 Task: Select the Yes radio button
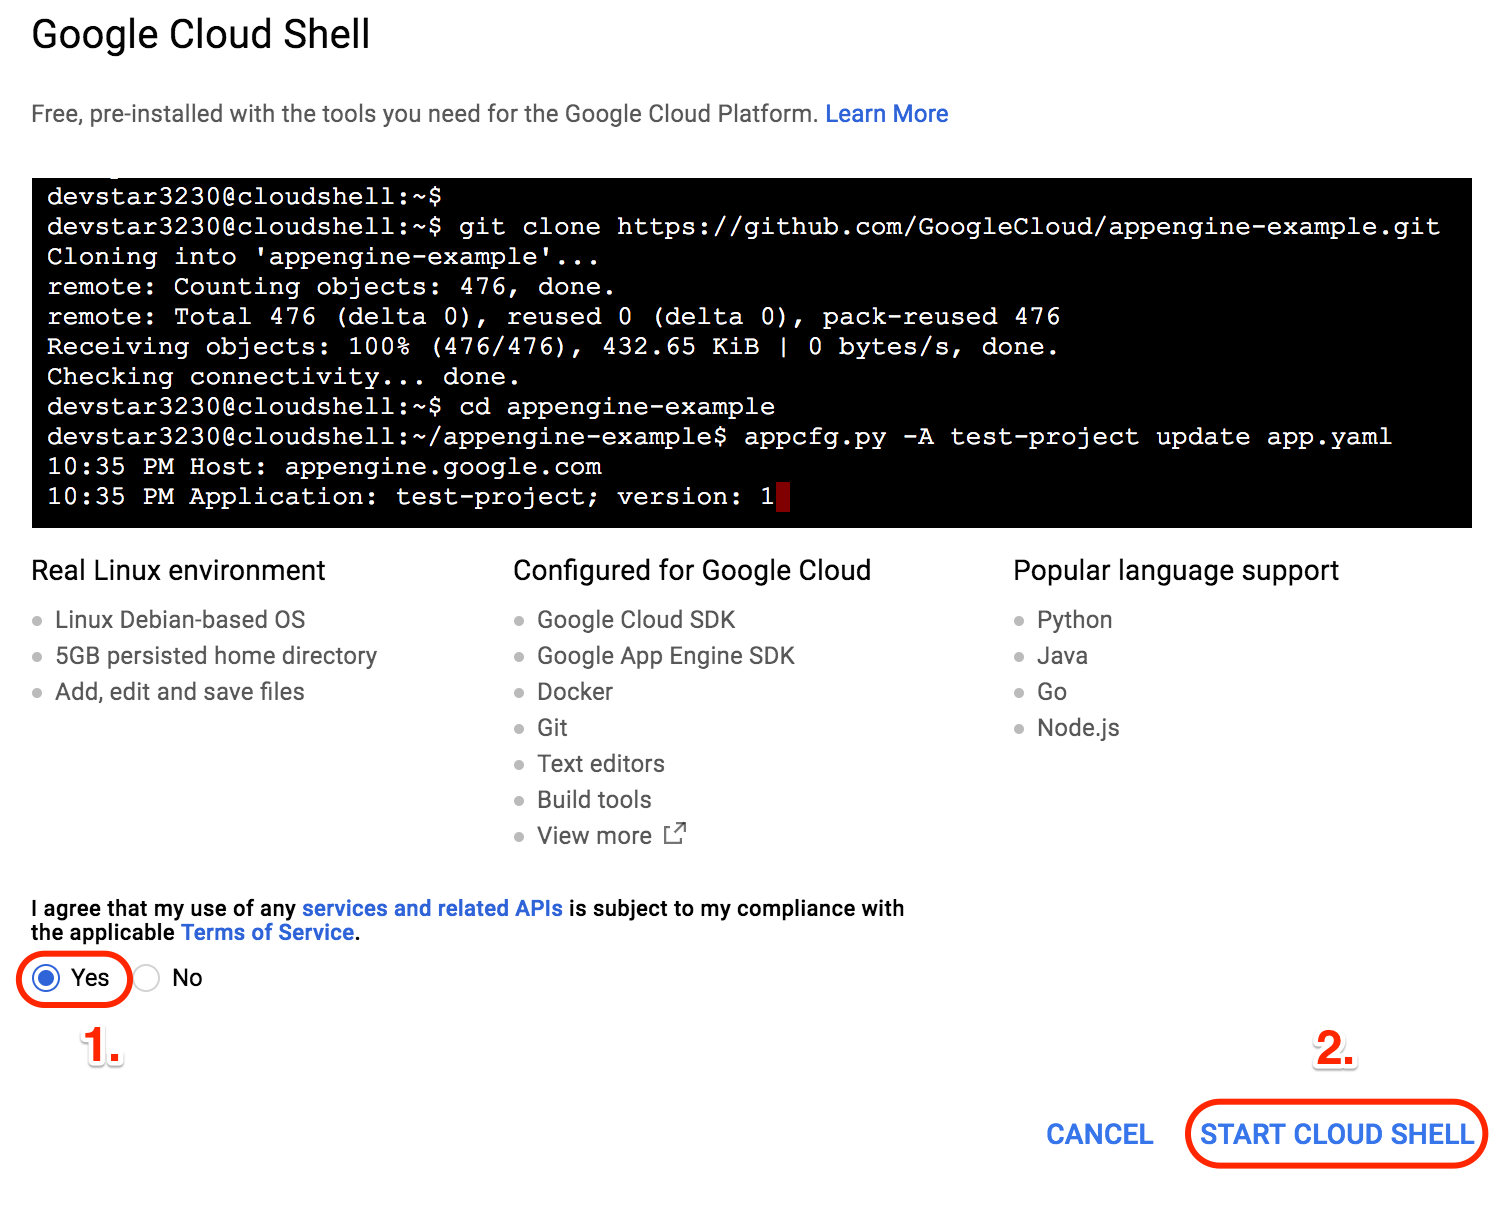tap(46, 978)
